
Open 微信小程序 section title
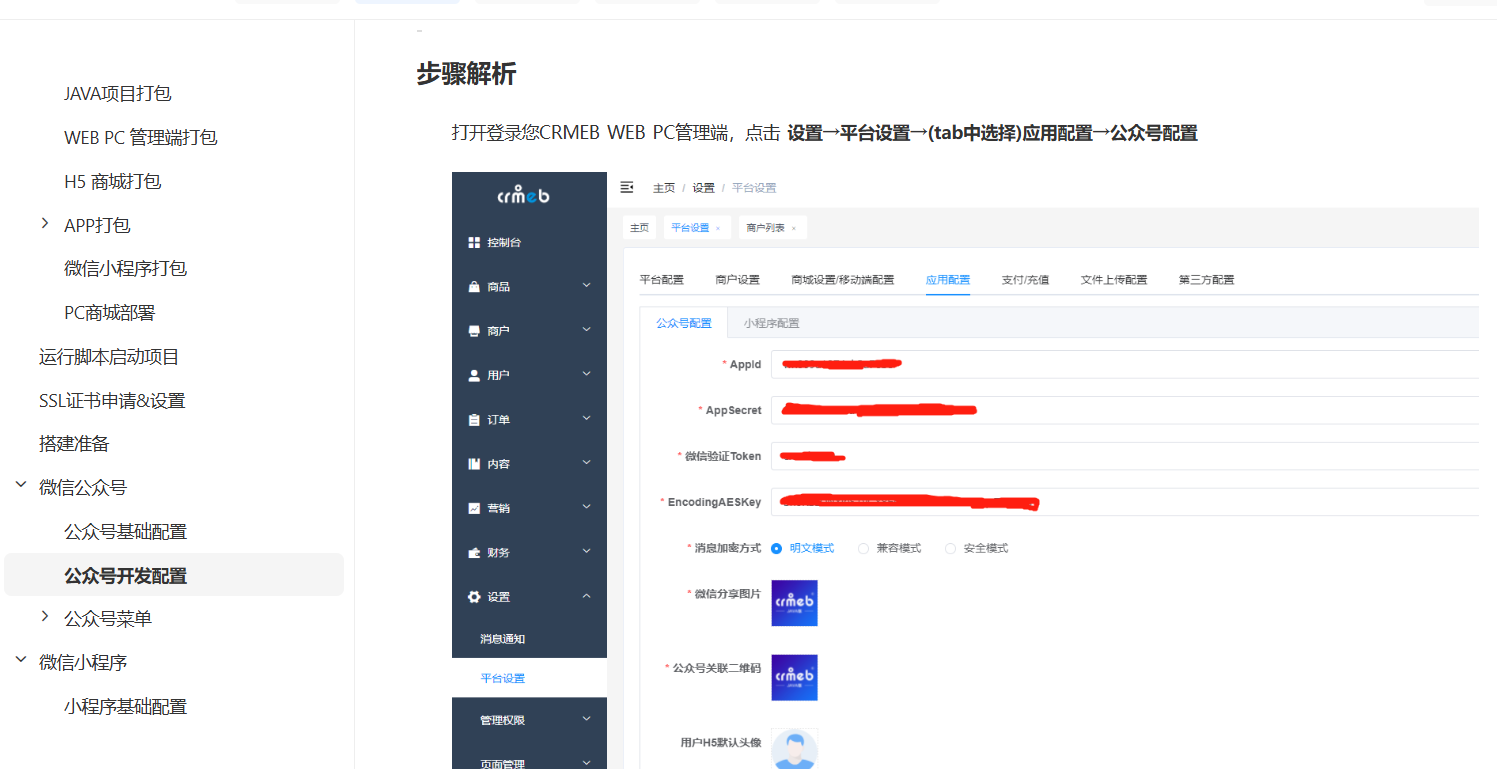coord(83,662)
